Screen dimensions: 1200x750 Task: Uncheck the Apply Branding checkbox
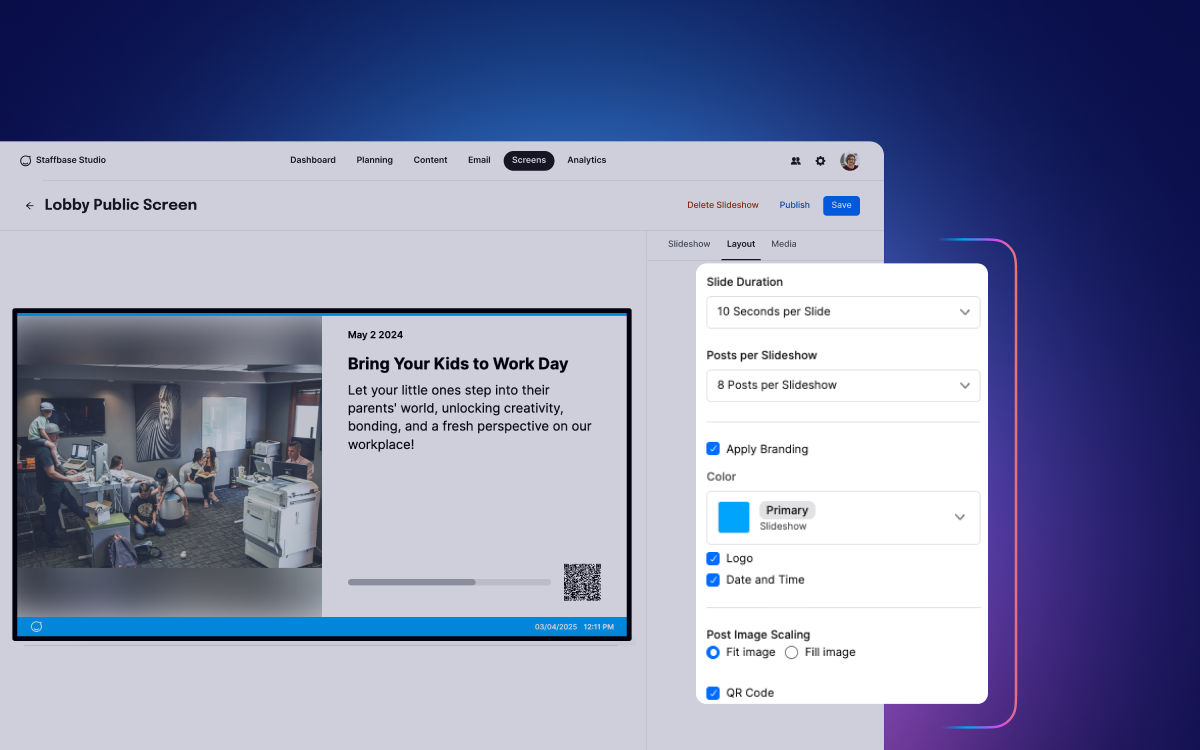coord(713,449)
